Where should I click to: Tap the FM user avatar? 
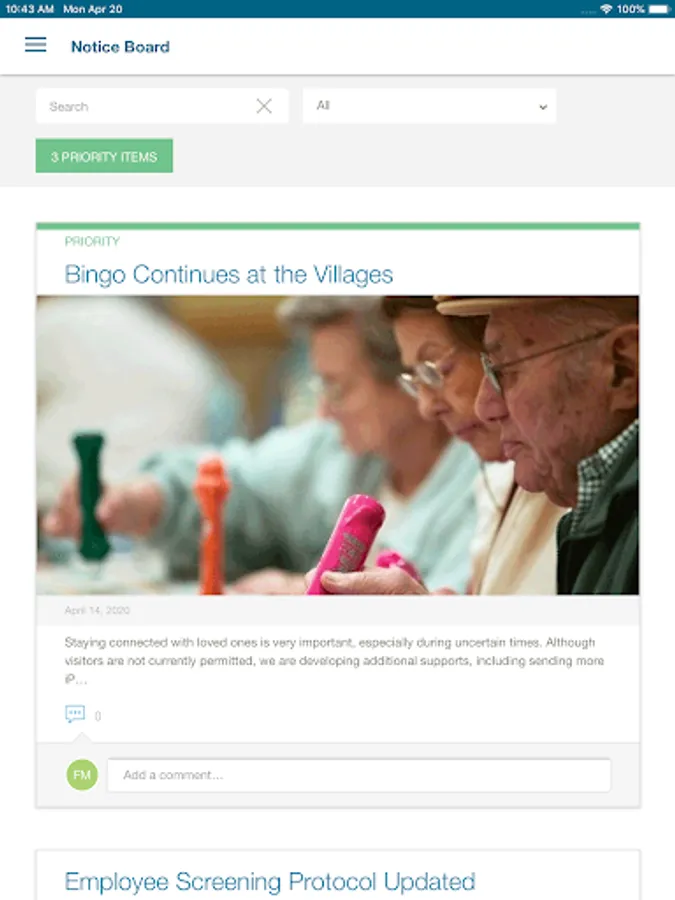click(x=82, y=775)
